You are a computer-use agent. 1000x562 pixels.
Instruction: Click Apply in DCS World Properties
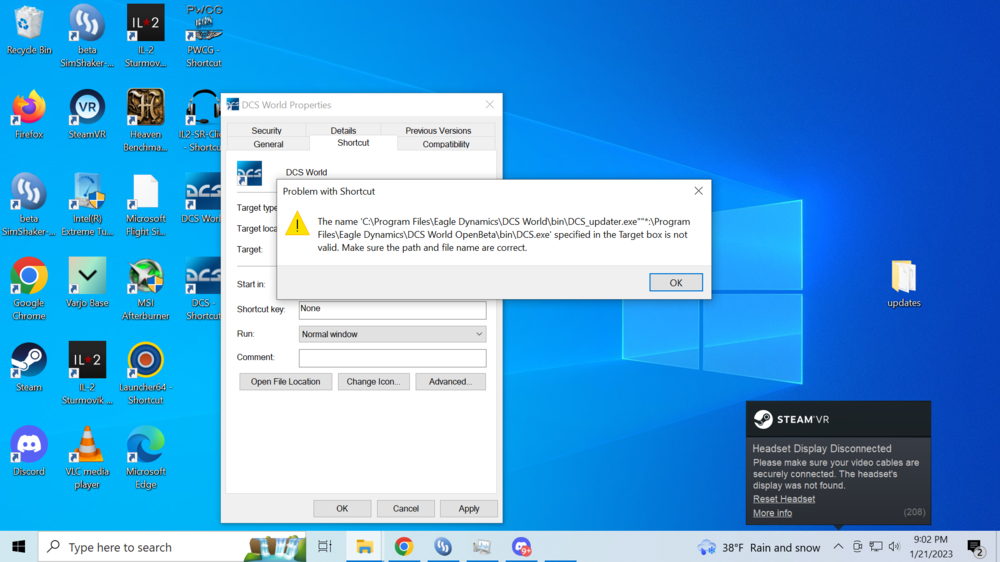[469, 508]
